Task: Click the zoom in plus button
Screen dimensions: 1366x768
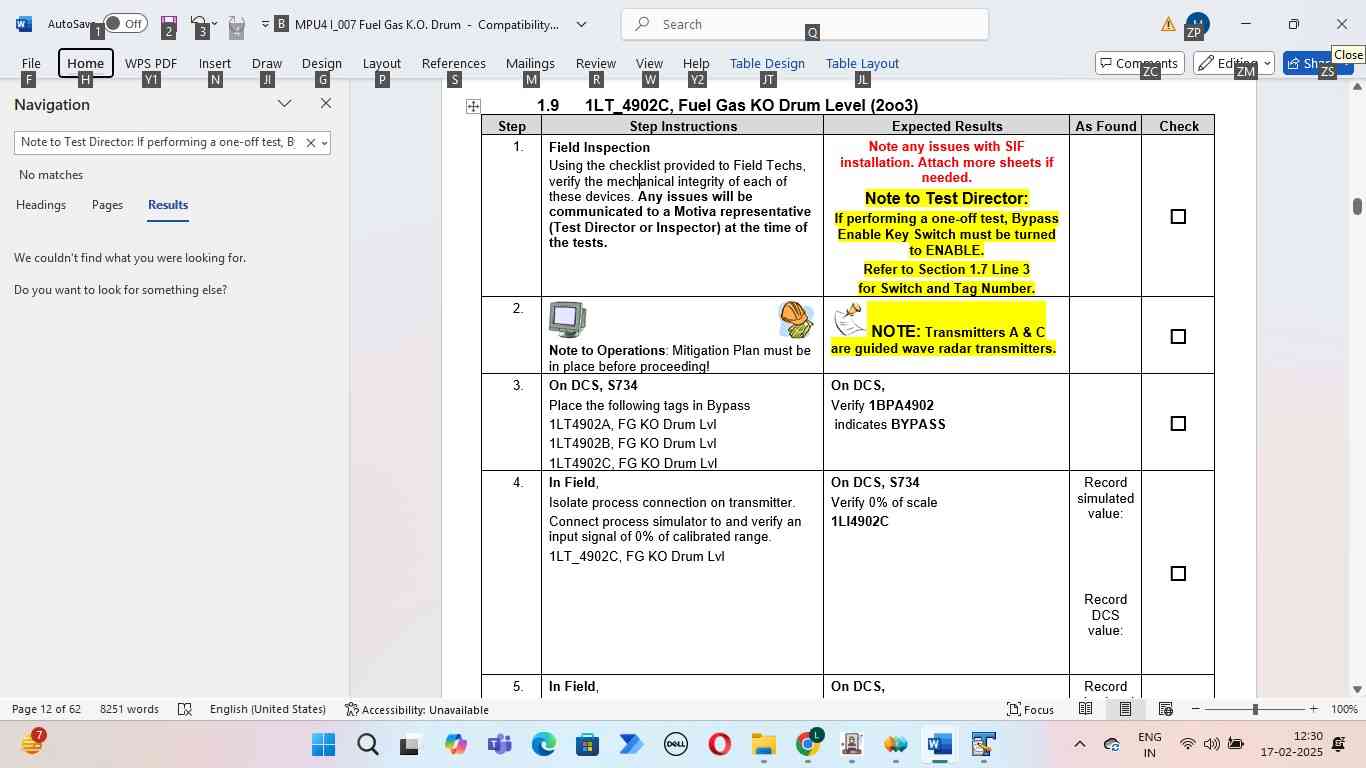Action: pyautogui.click(x=1315, y=709)
